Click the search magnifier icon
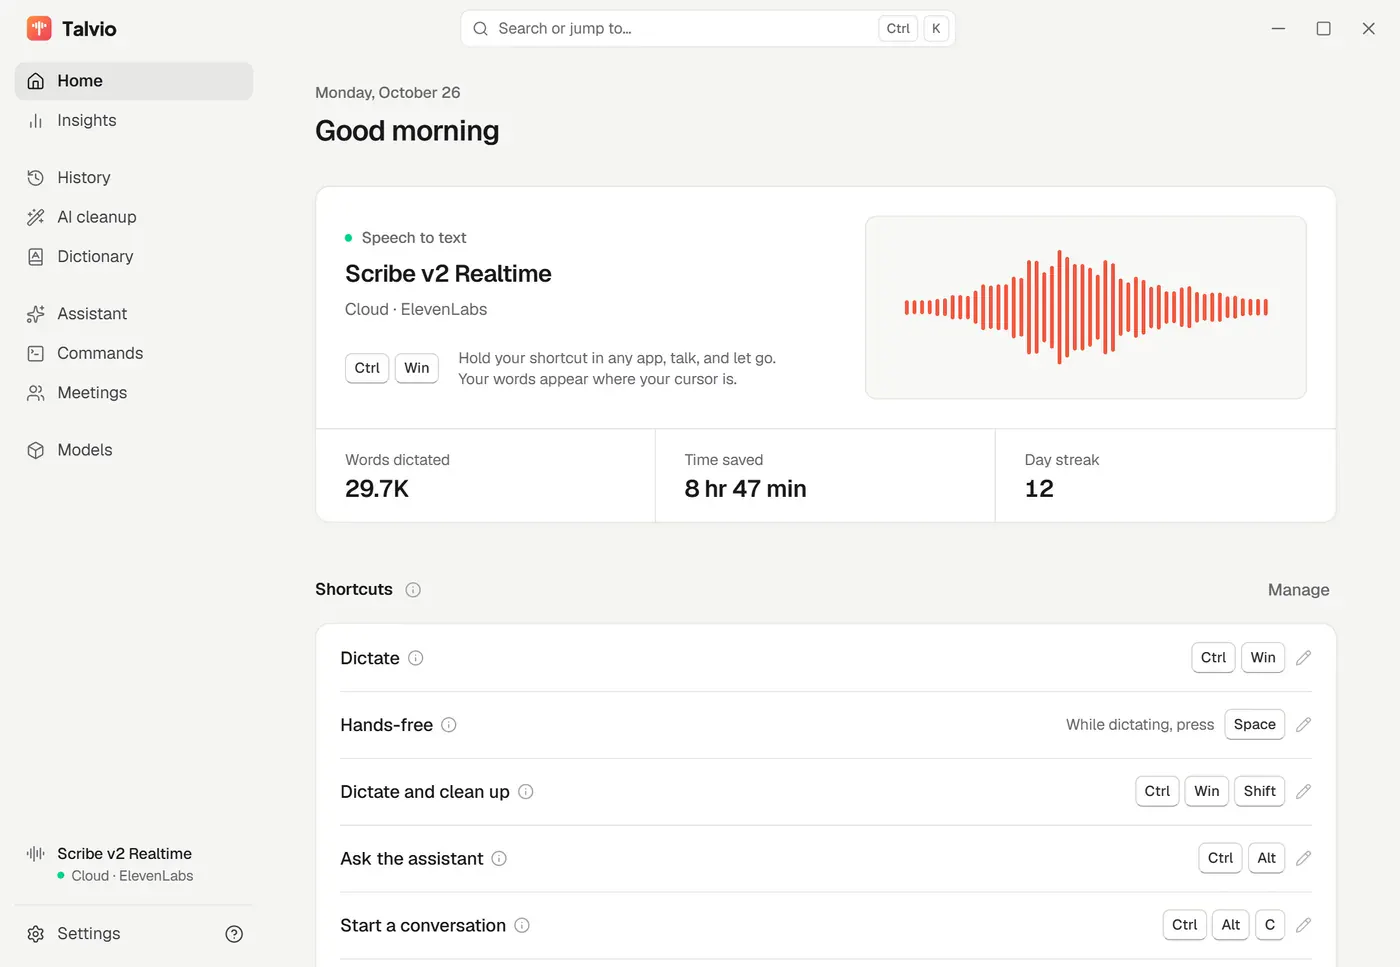The height and width of the screenshot is (967, 1400). 480,29
